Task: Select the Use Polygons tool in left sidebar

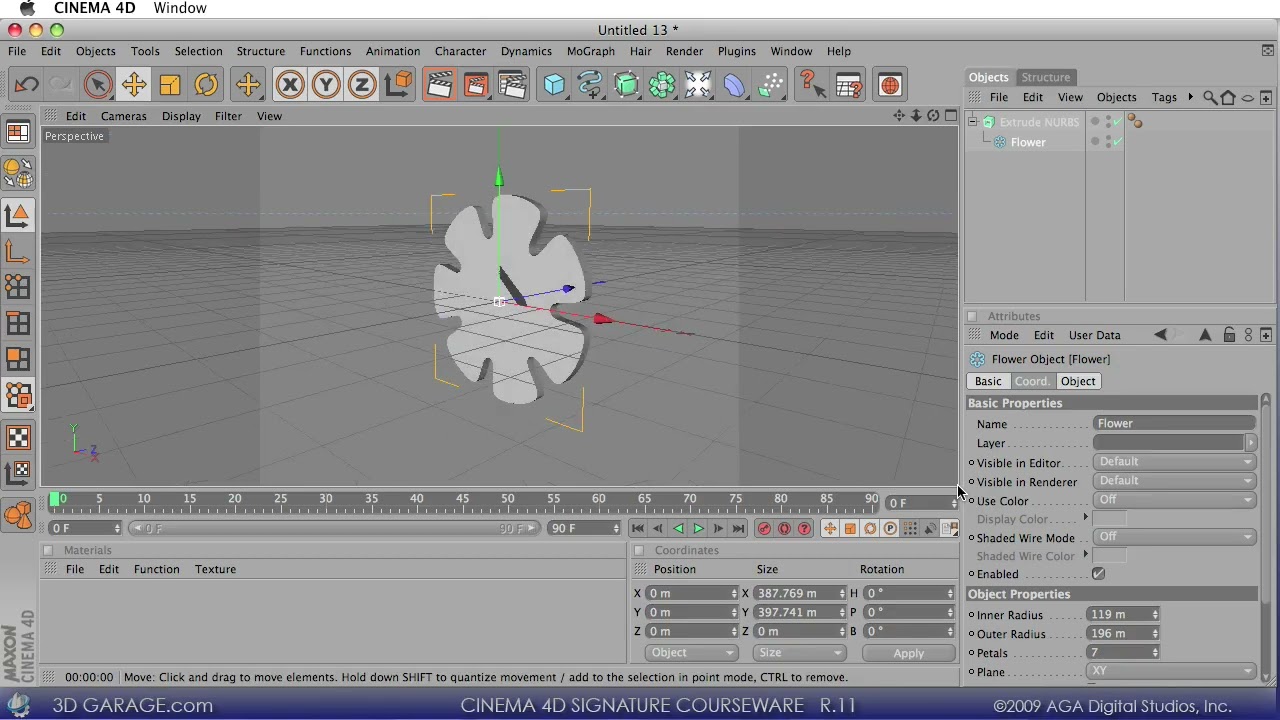Action: 18,359
